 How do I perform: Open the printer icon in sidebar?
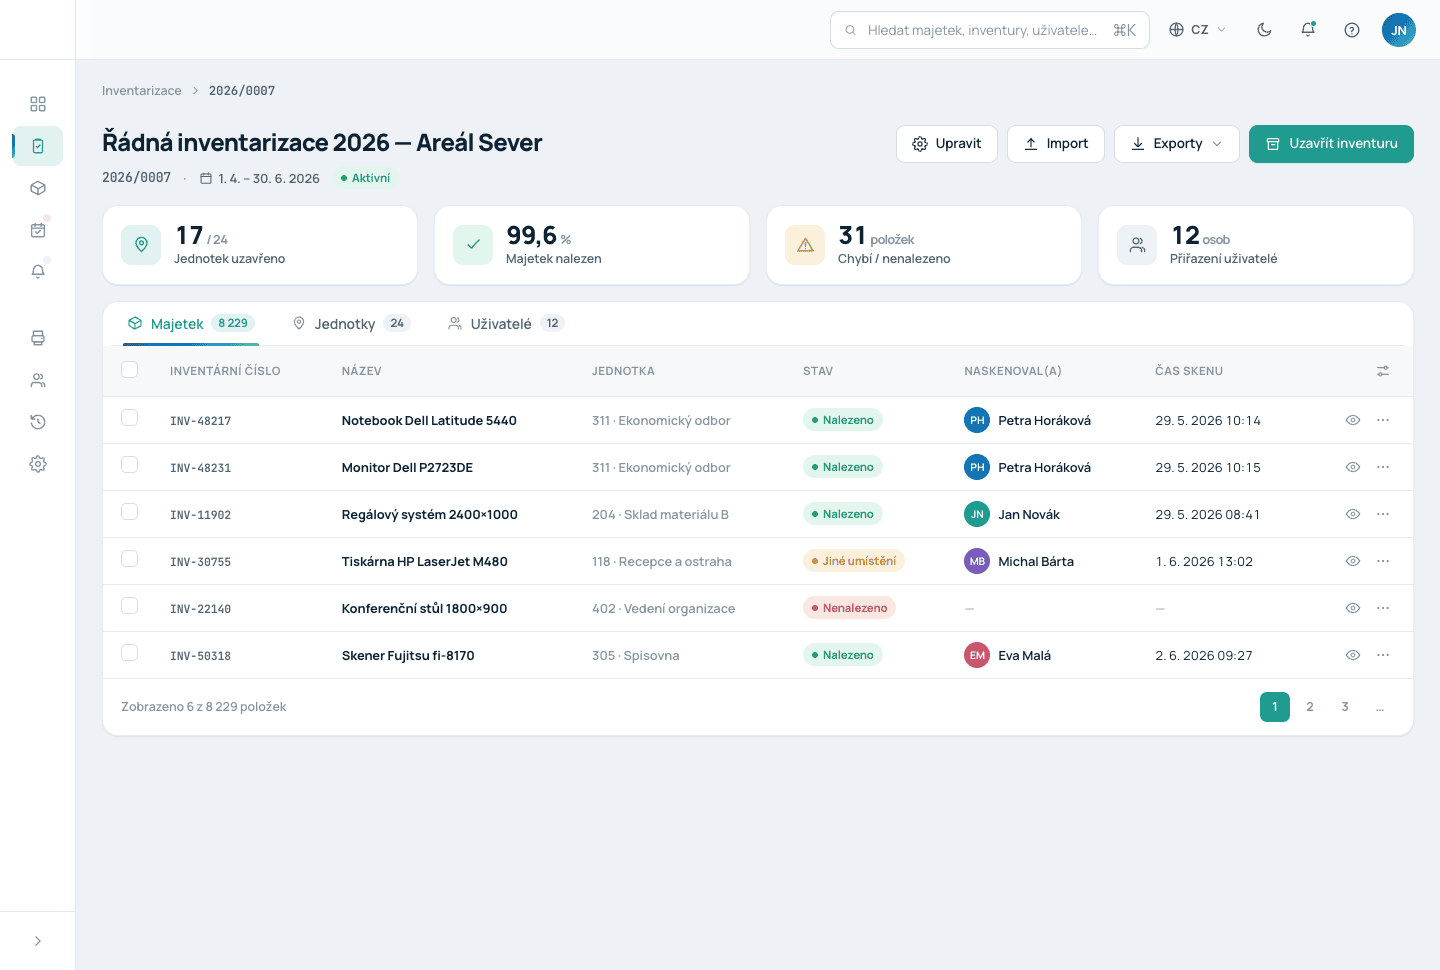click(38, 338)
